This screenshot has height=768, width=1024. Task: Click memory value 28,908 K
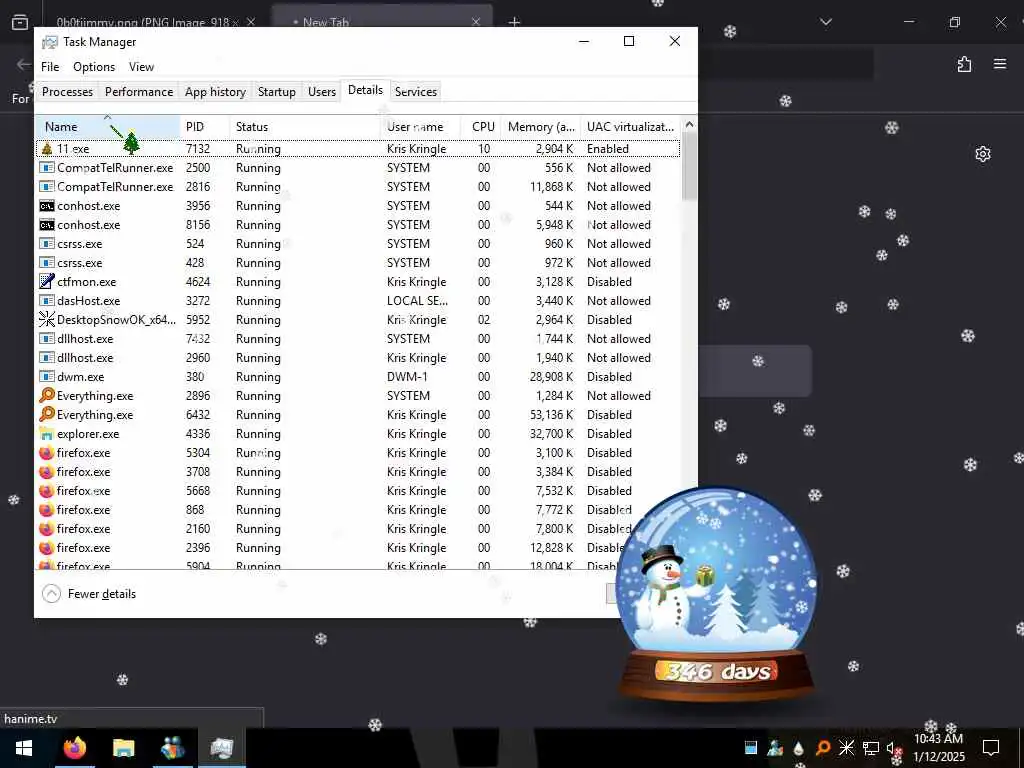click(x=551, y=377)
